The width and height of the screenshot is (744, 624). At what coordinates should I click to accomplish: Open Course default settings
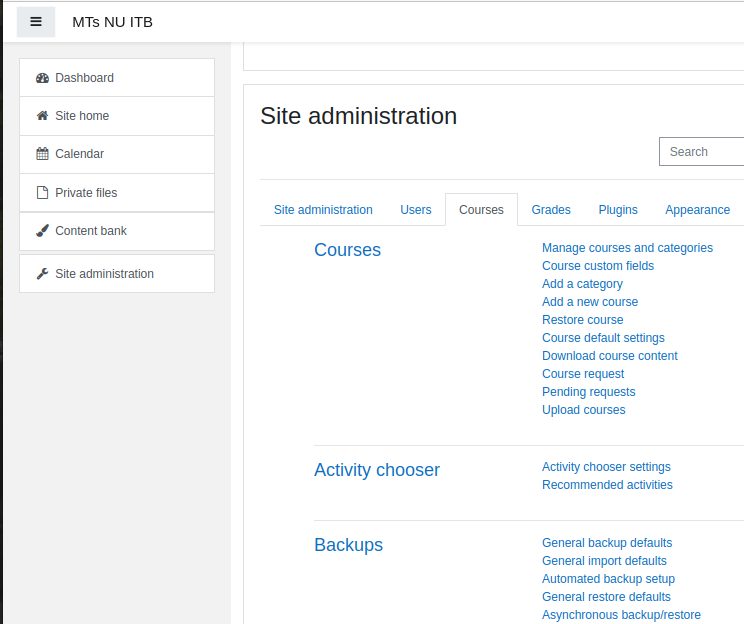coord(603,338)
